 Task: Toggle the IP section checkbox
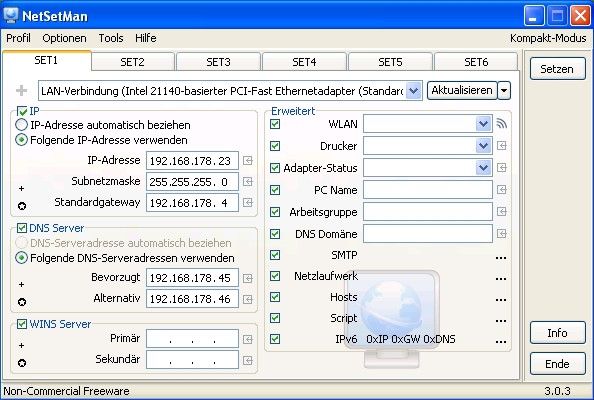[x=22, y=111]
